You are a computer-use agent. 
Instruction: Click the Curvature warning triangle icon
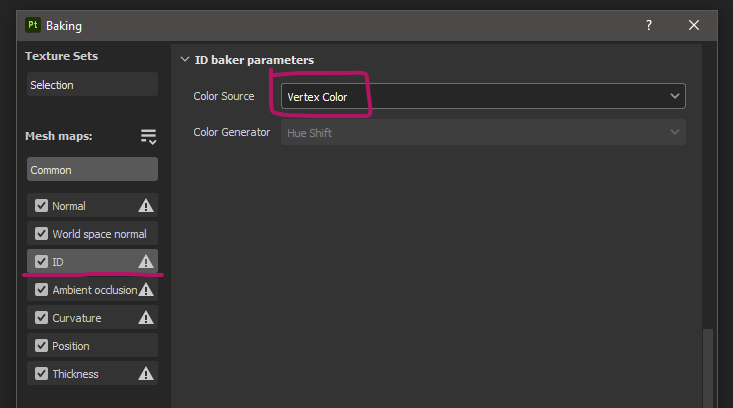pos(146,318)
